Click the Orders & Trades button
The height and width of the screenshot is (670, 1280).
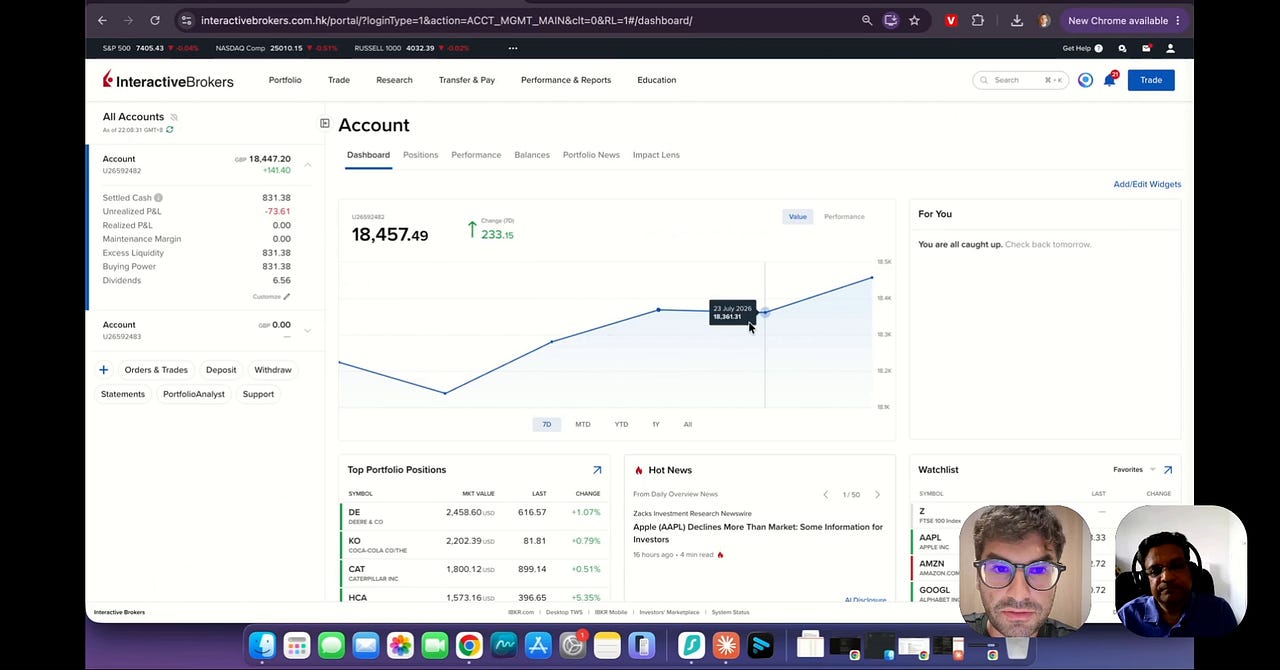pyautogui.click(x=156, y=370)
